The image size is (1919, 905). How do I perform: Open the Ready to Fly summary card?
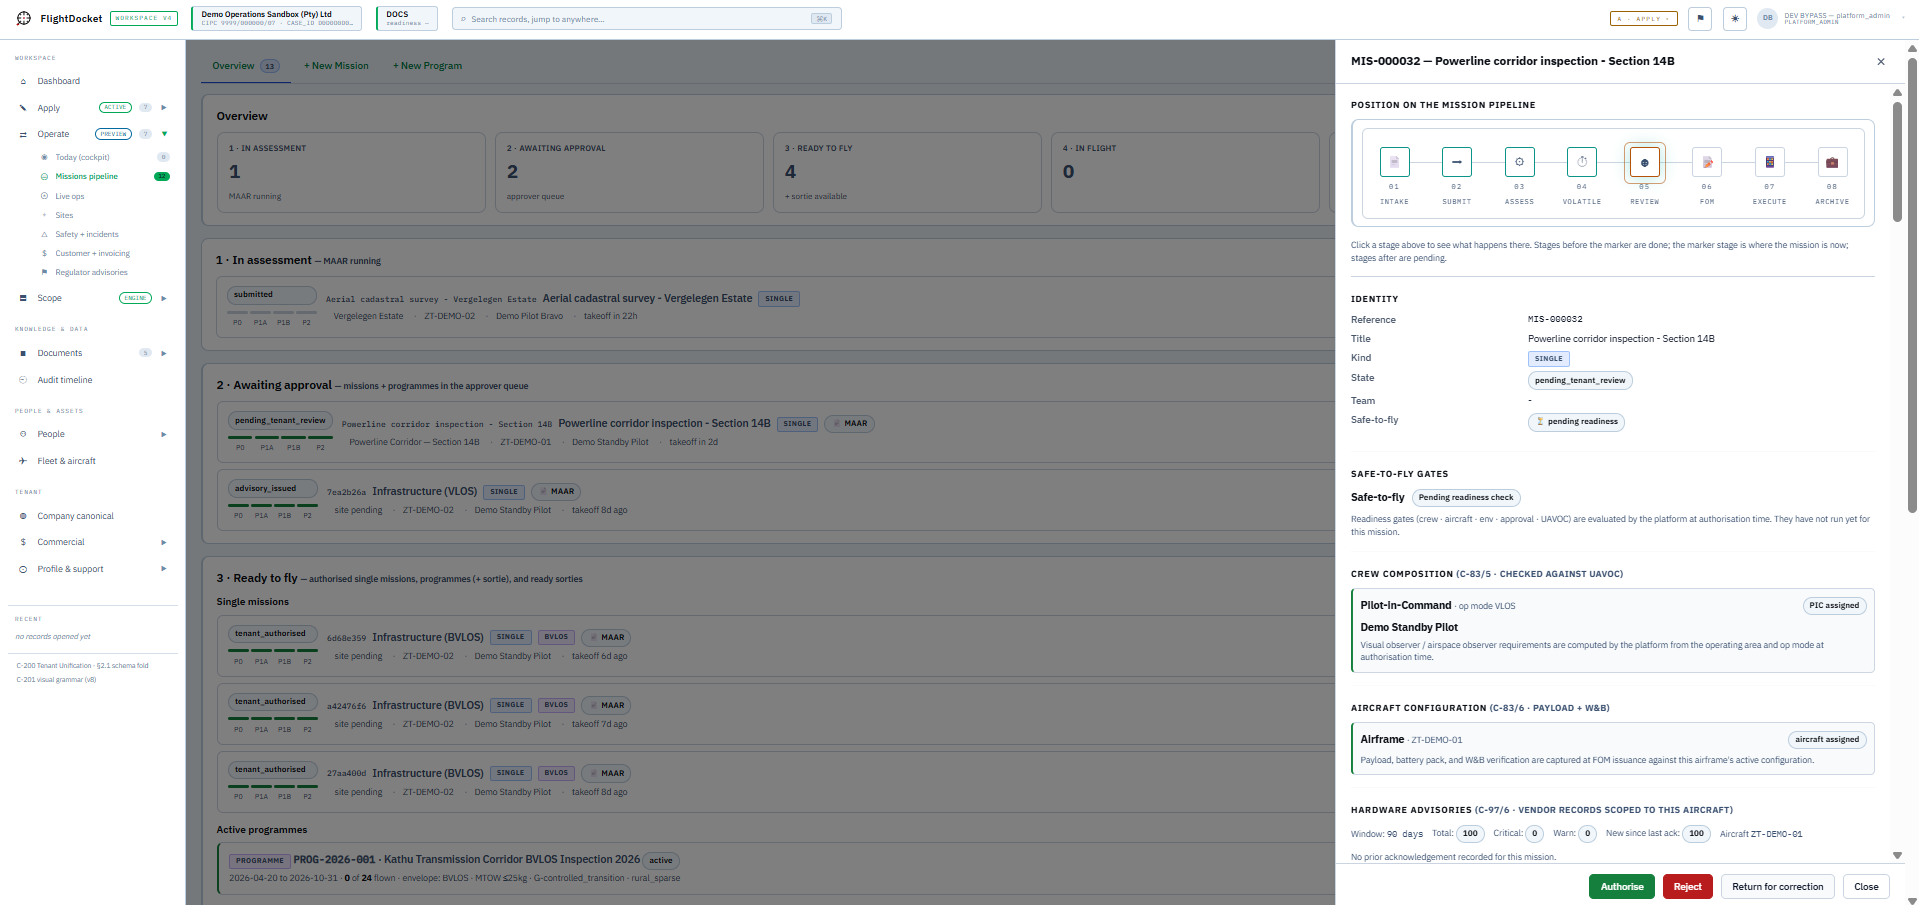[907, 172]
